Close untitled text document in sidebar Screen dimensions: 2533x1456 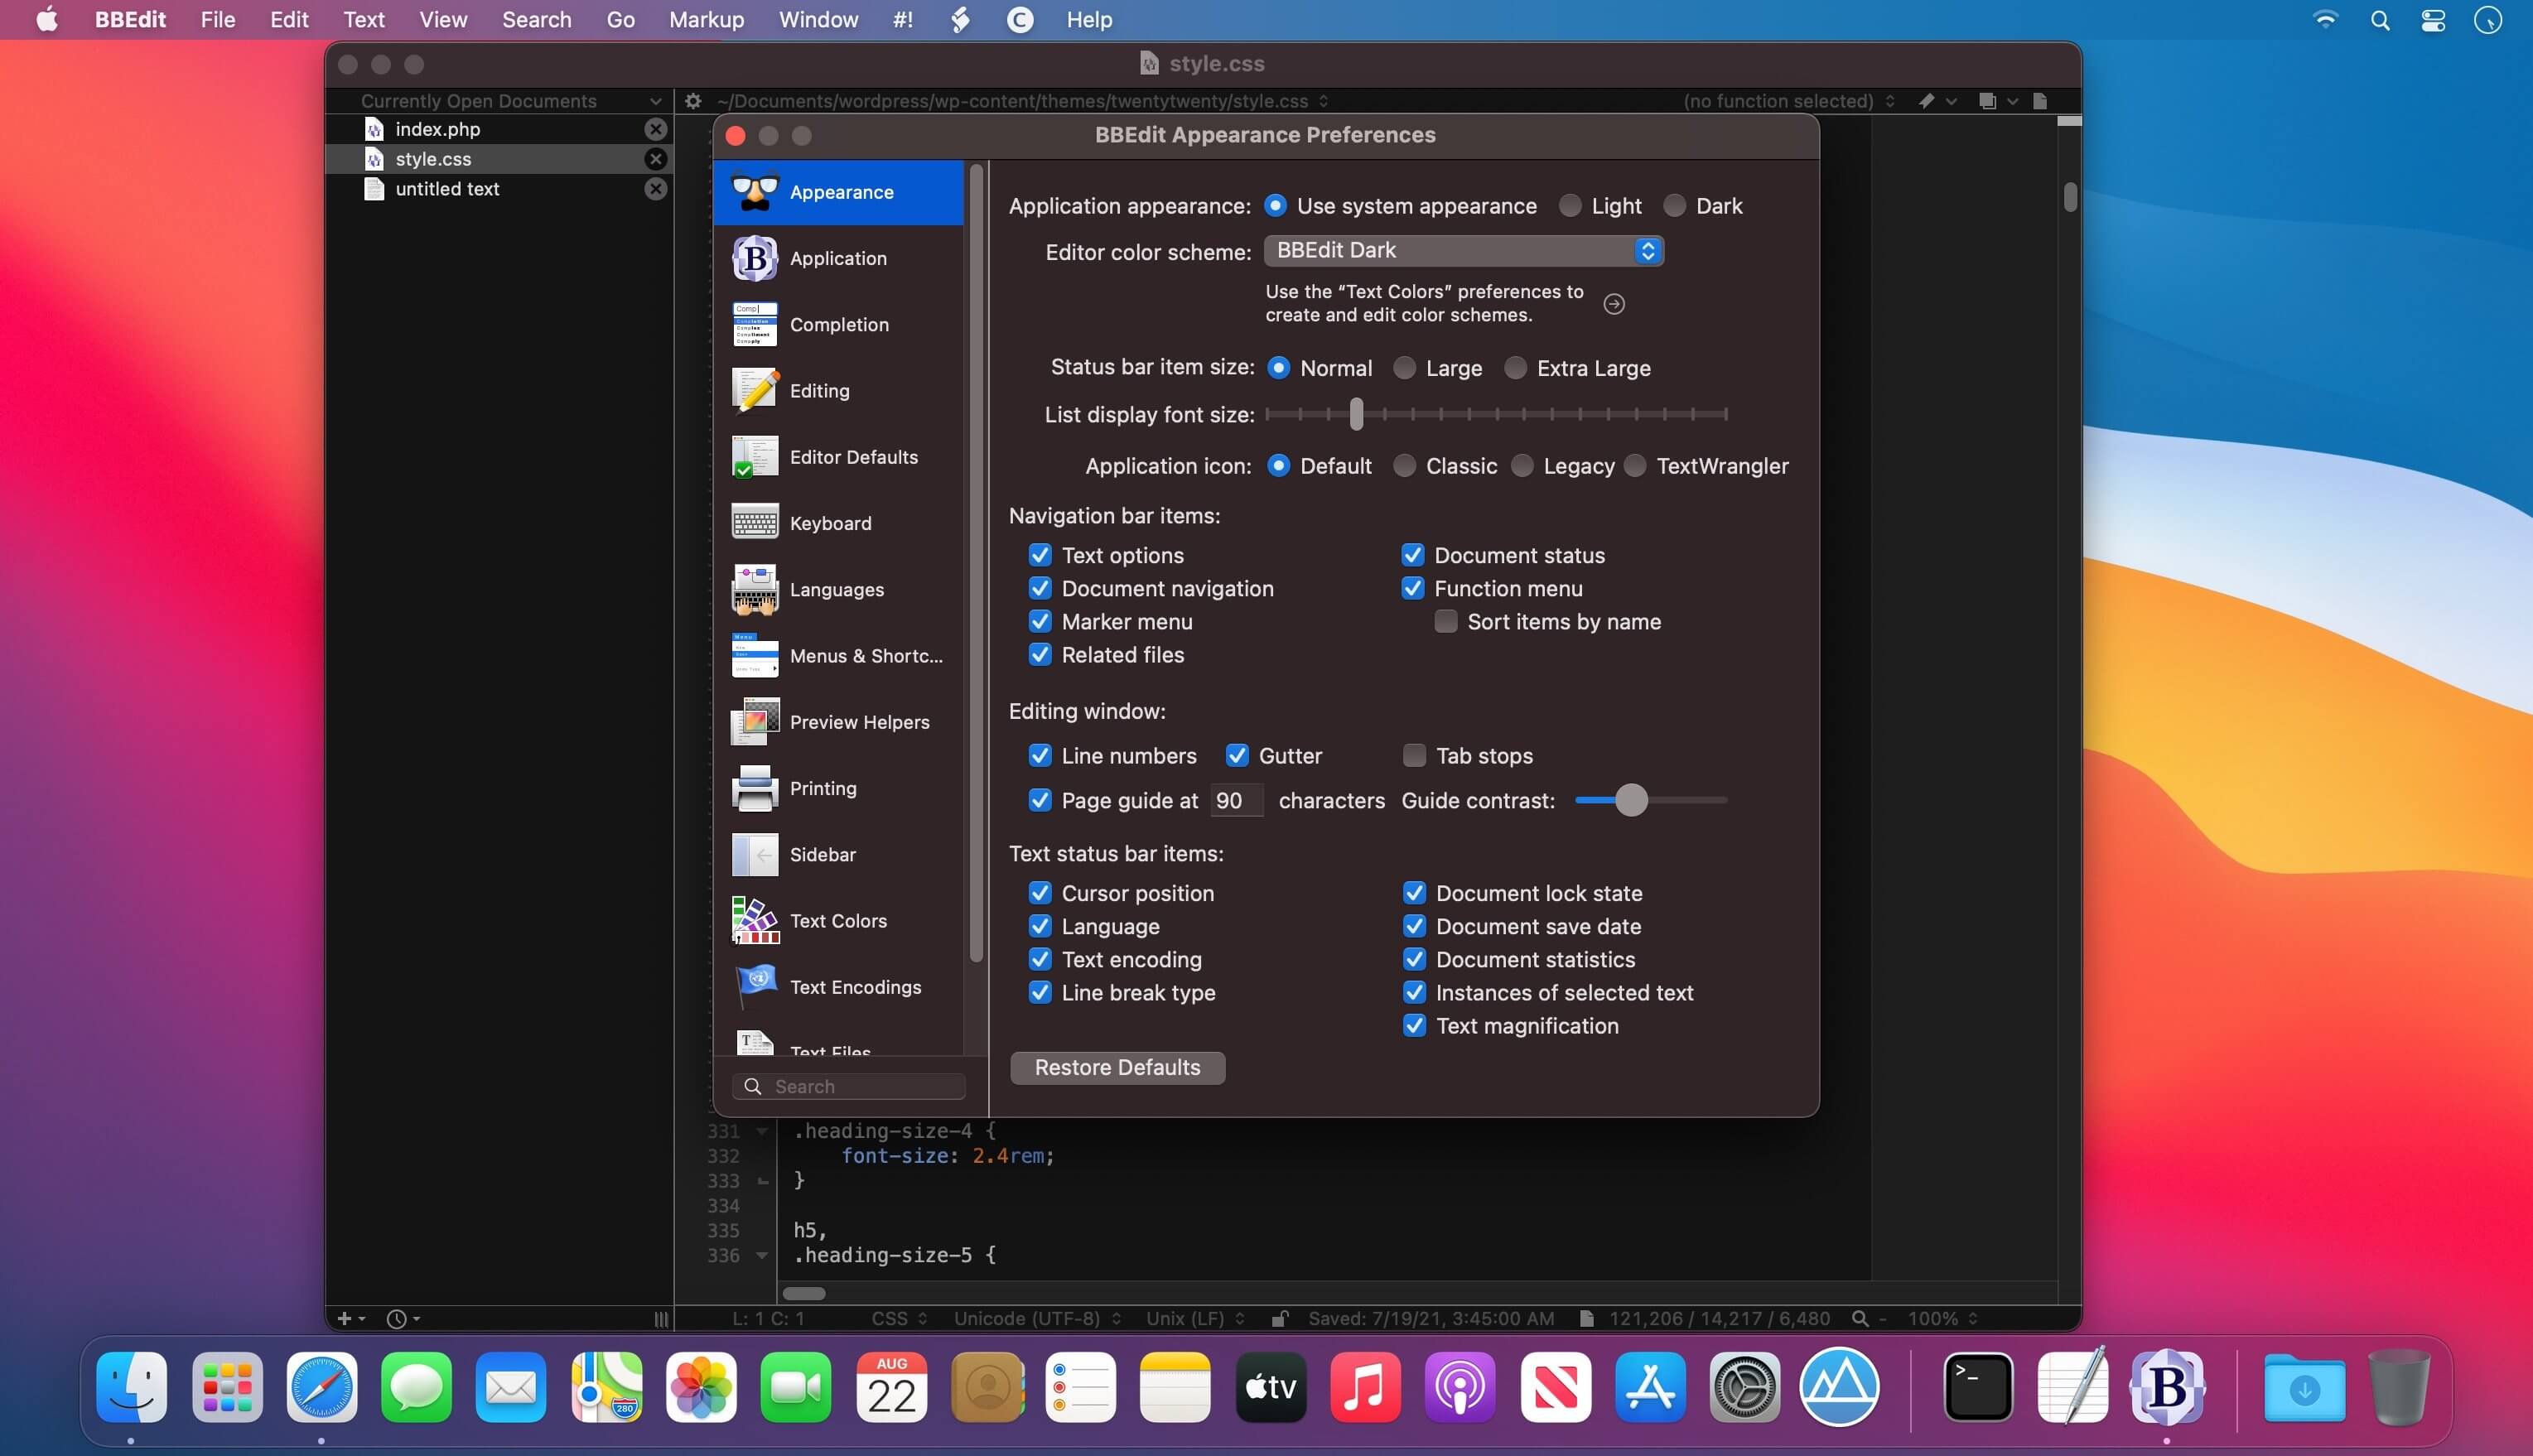click(x=655, y=189)
